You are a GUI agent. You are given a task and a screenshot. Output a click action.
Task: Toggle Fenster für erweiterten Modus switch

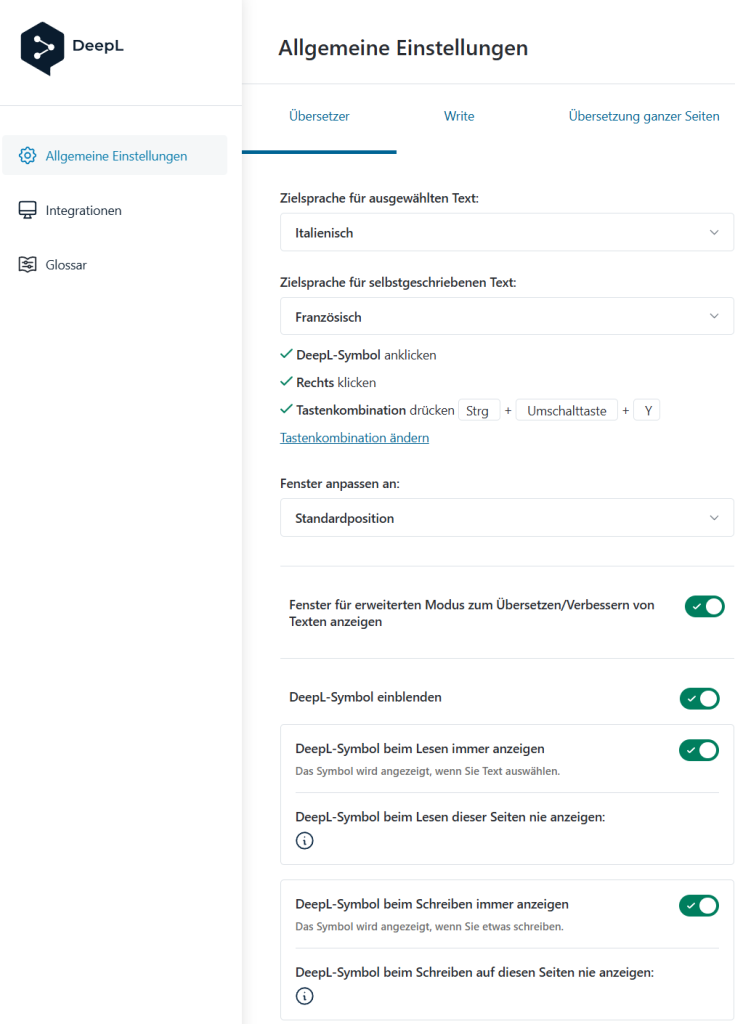tap(704, 606)
